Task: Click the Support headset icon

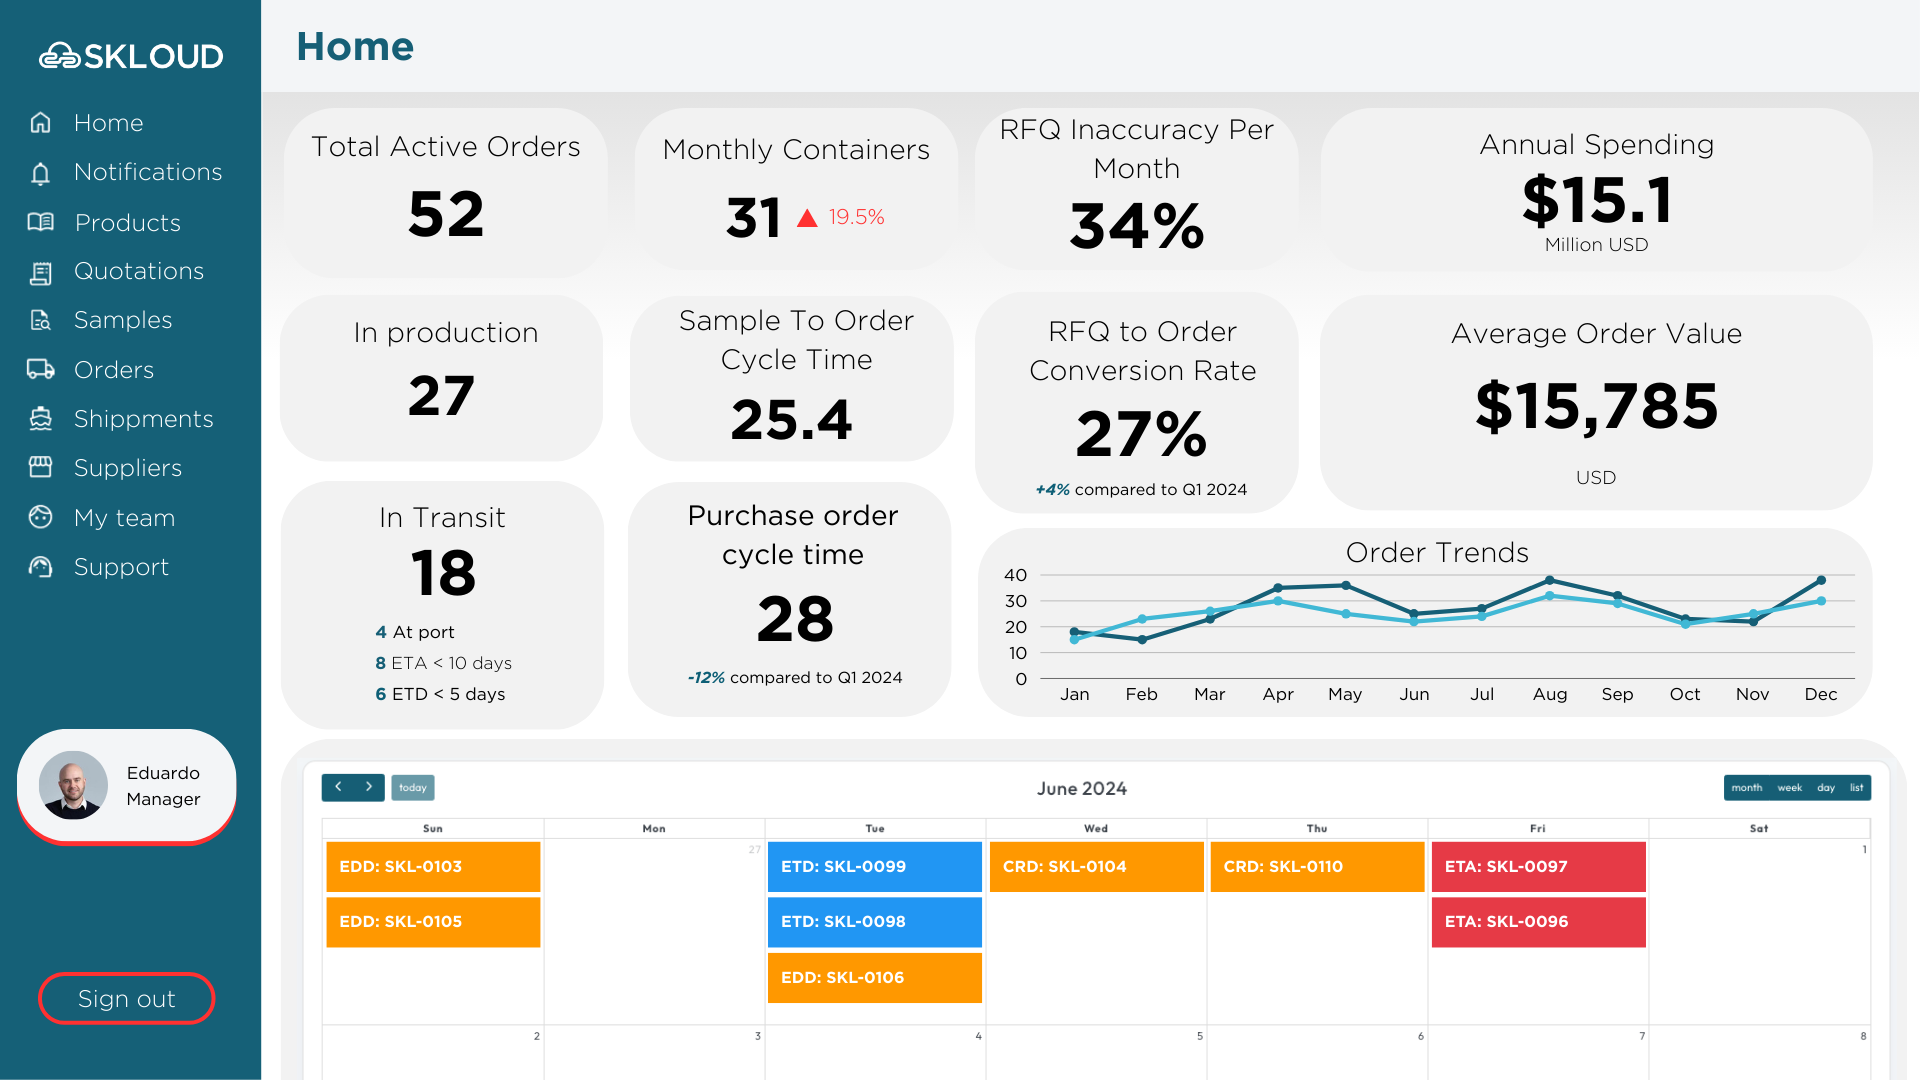Action: pyautogui.click(x=40, y=567)
